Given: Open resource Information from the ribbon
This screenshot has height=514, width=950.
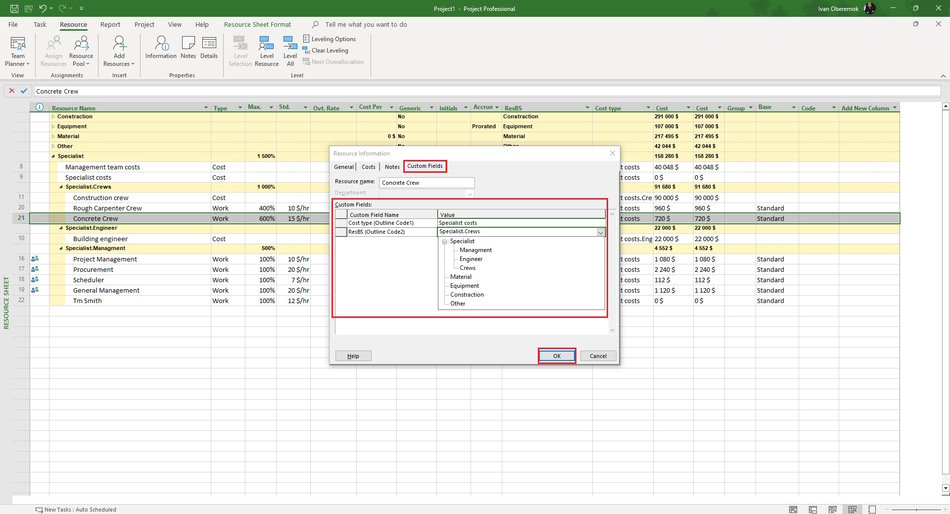Looking at the screenshot, I should point(161,47).
